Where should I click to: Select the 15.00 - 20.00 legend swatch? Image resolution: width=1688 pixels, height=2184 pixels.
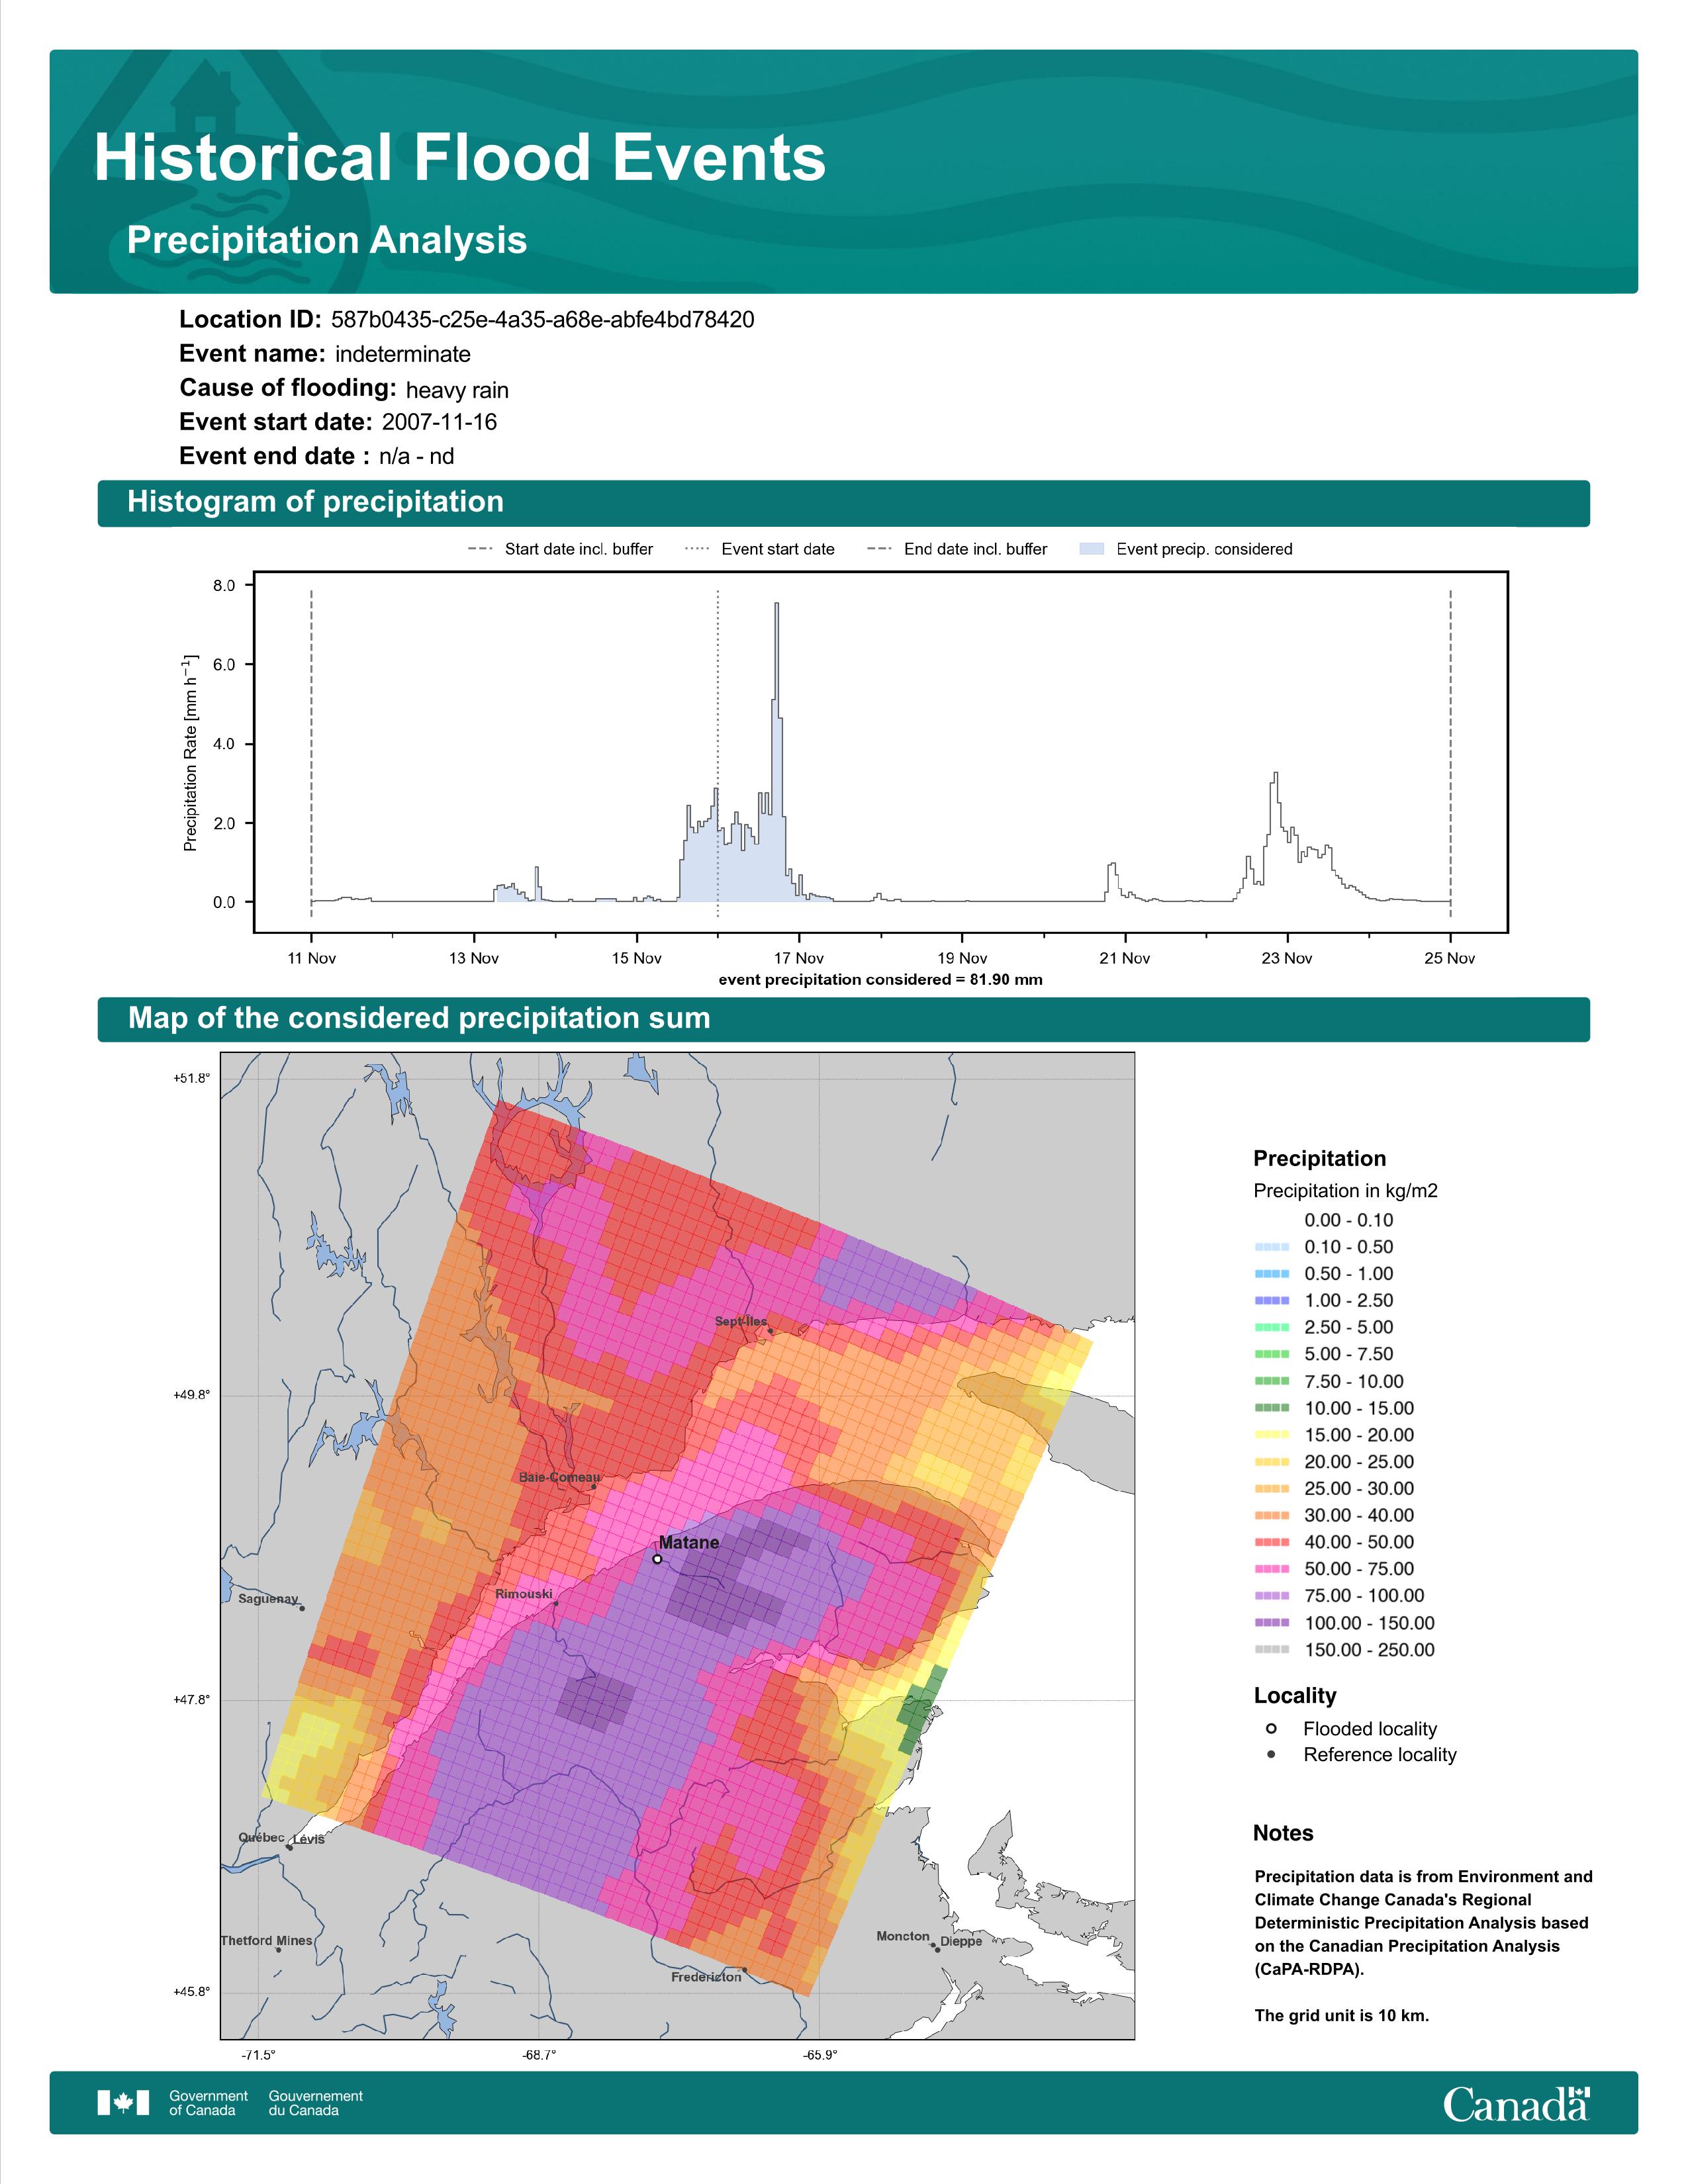1271,1435
